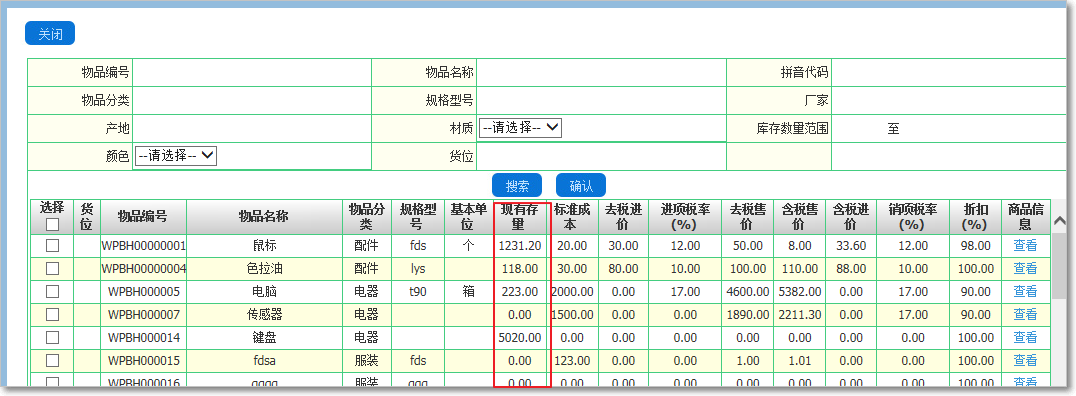Open the 材质 dropdown
This screenshot has width=1076, height=396.
tap(520, 128)
